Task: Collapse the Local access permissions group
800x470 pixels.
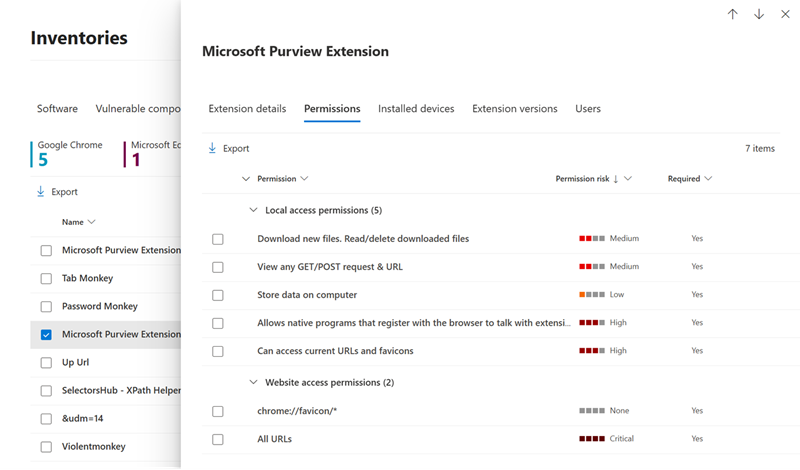Action: point(253,210)
